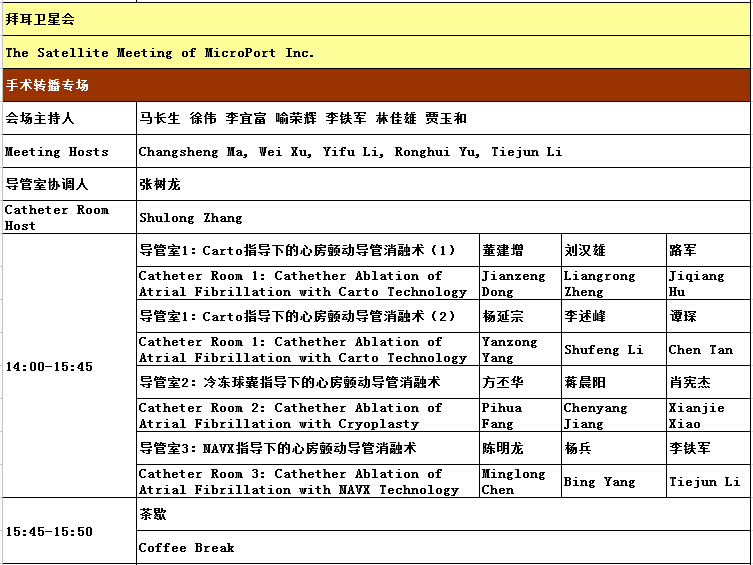The height and width of the screenshot is (565, 753).
Task: Click 'The Satellite Meeting of MicroPort Inc.' cell
Action: (x=376, y=52)
